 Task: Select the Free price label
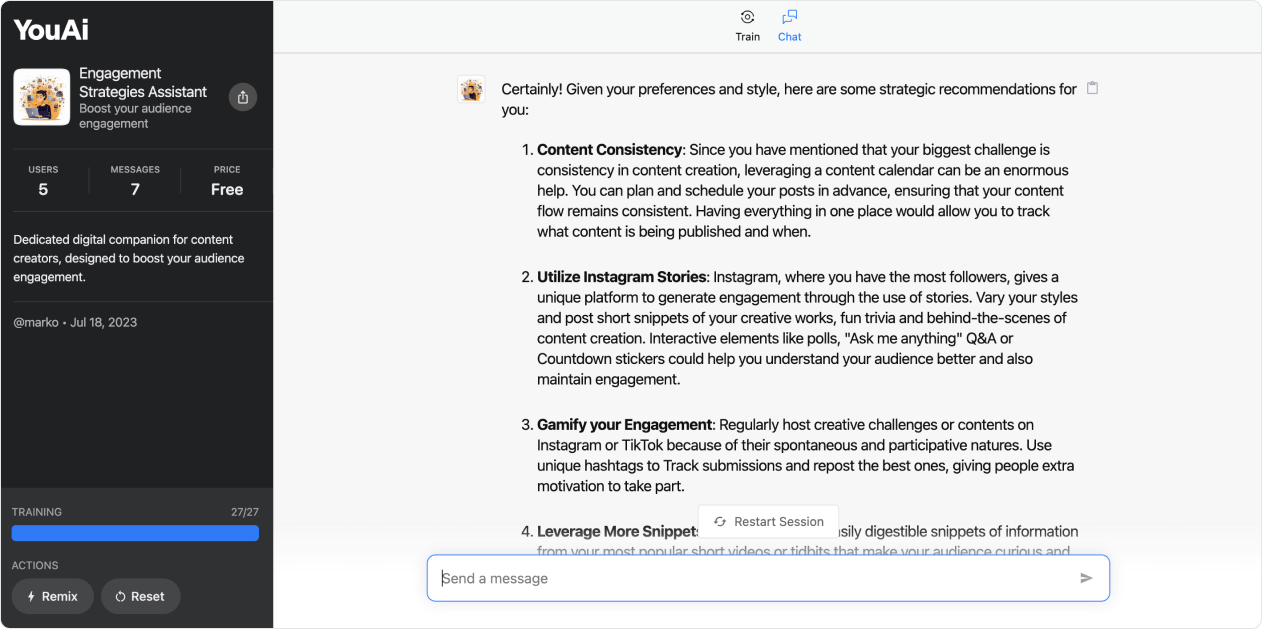(227, 189)
